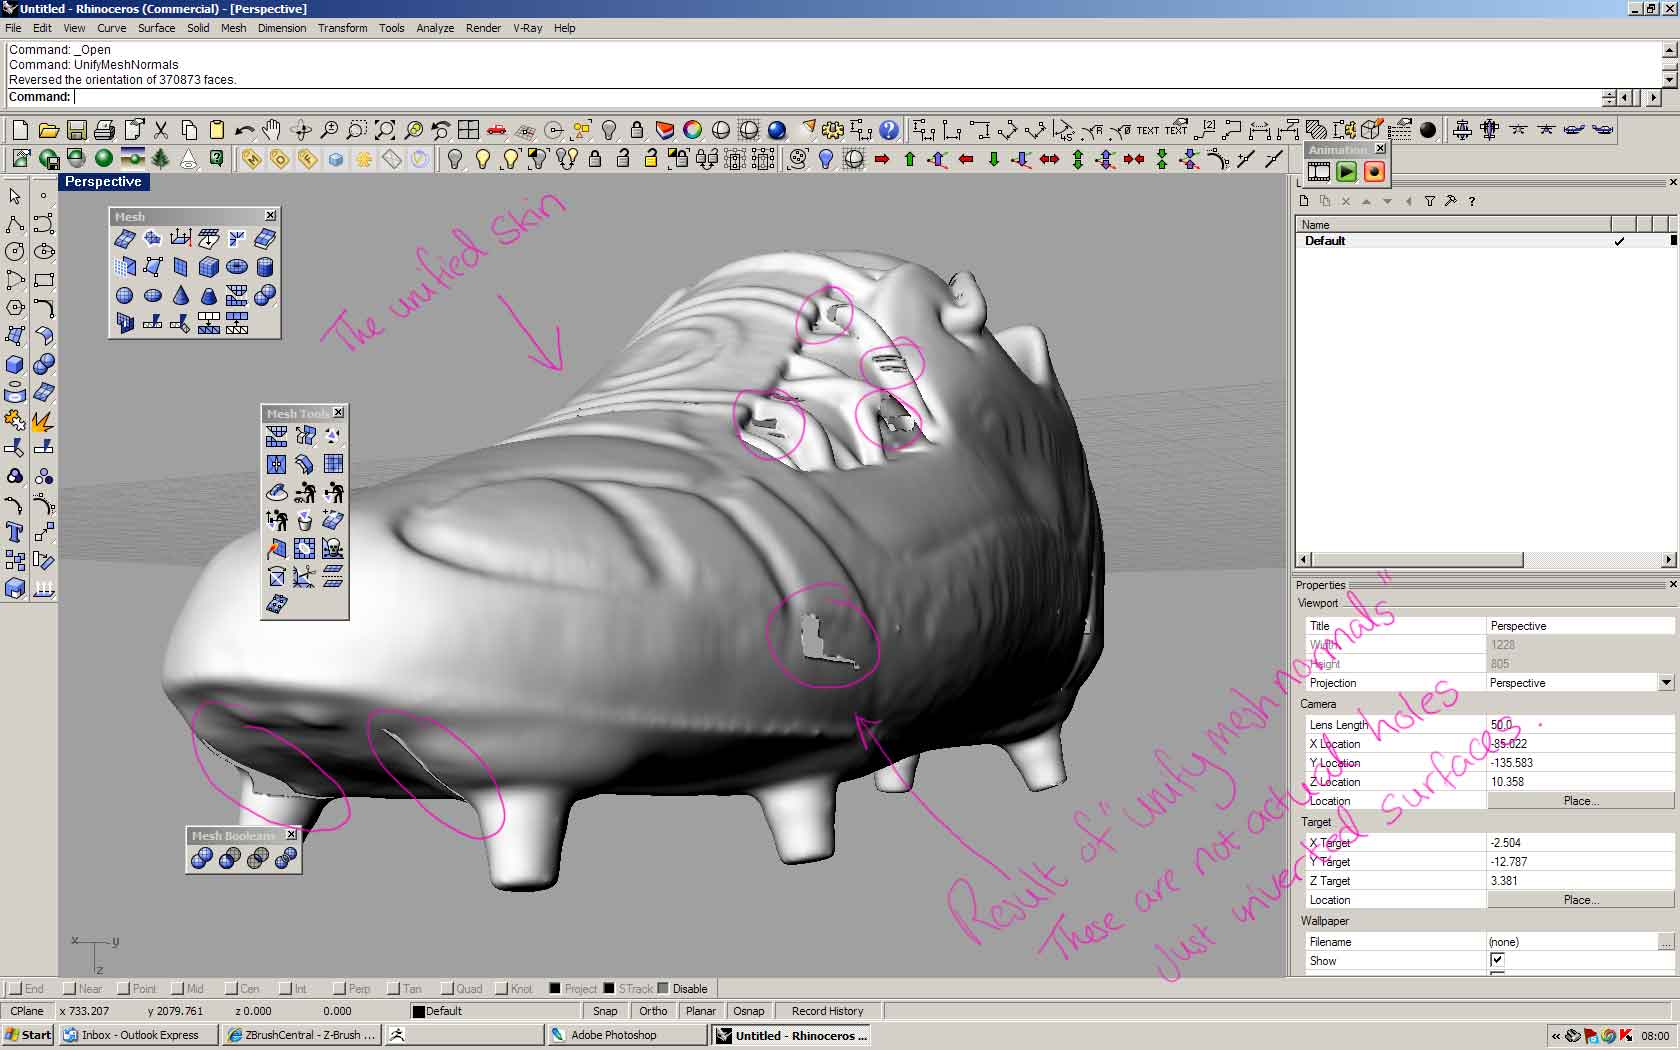Click first Mesh Booleans union icon
1680x1050 pixels.
[x=201, y=859]
